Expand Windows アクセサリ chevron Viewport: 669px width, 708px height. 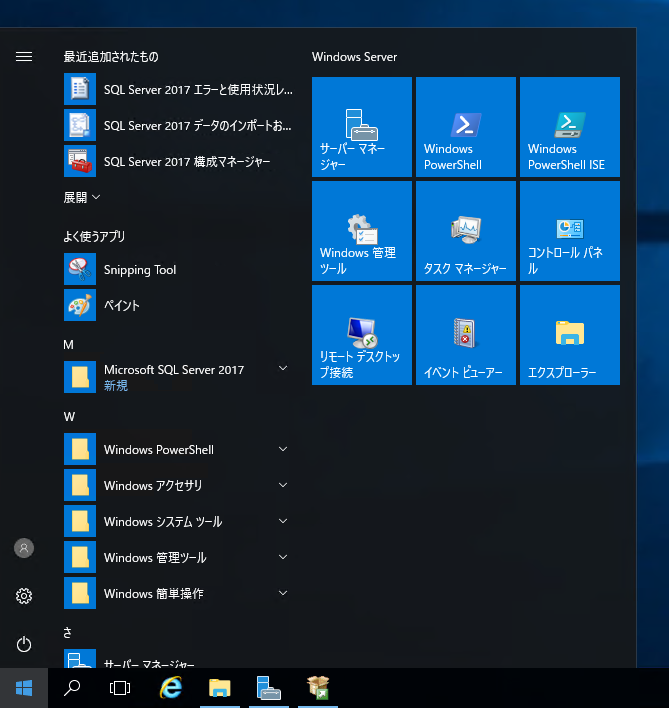pyautogui.click(x=283, y=485)
